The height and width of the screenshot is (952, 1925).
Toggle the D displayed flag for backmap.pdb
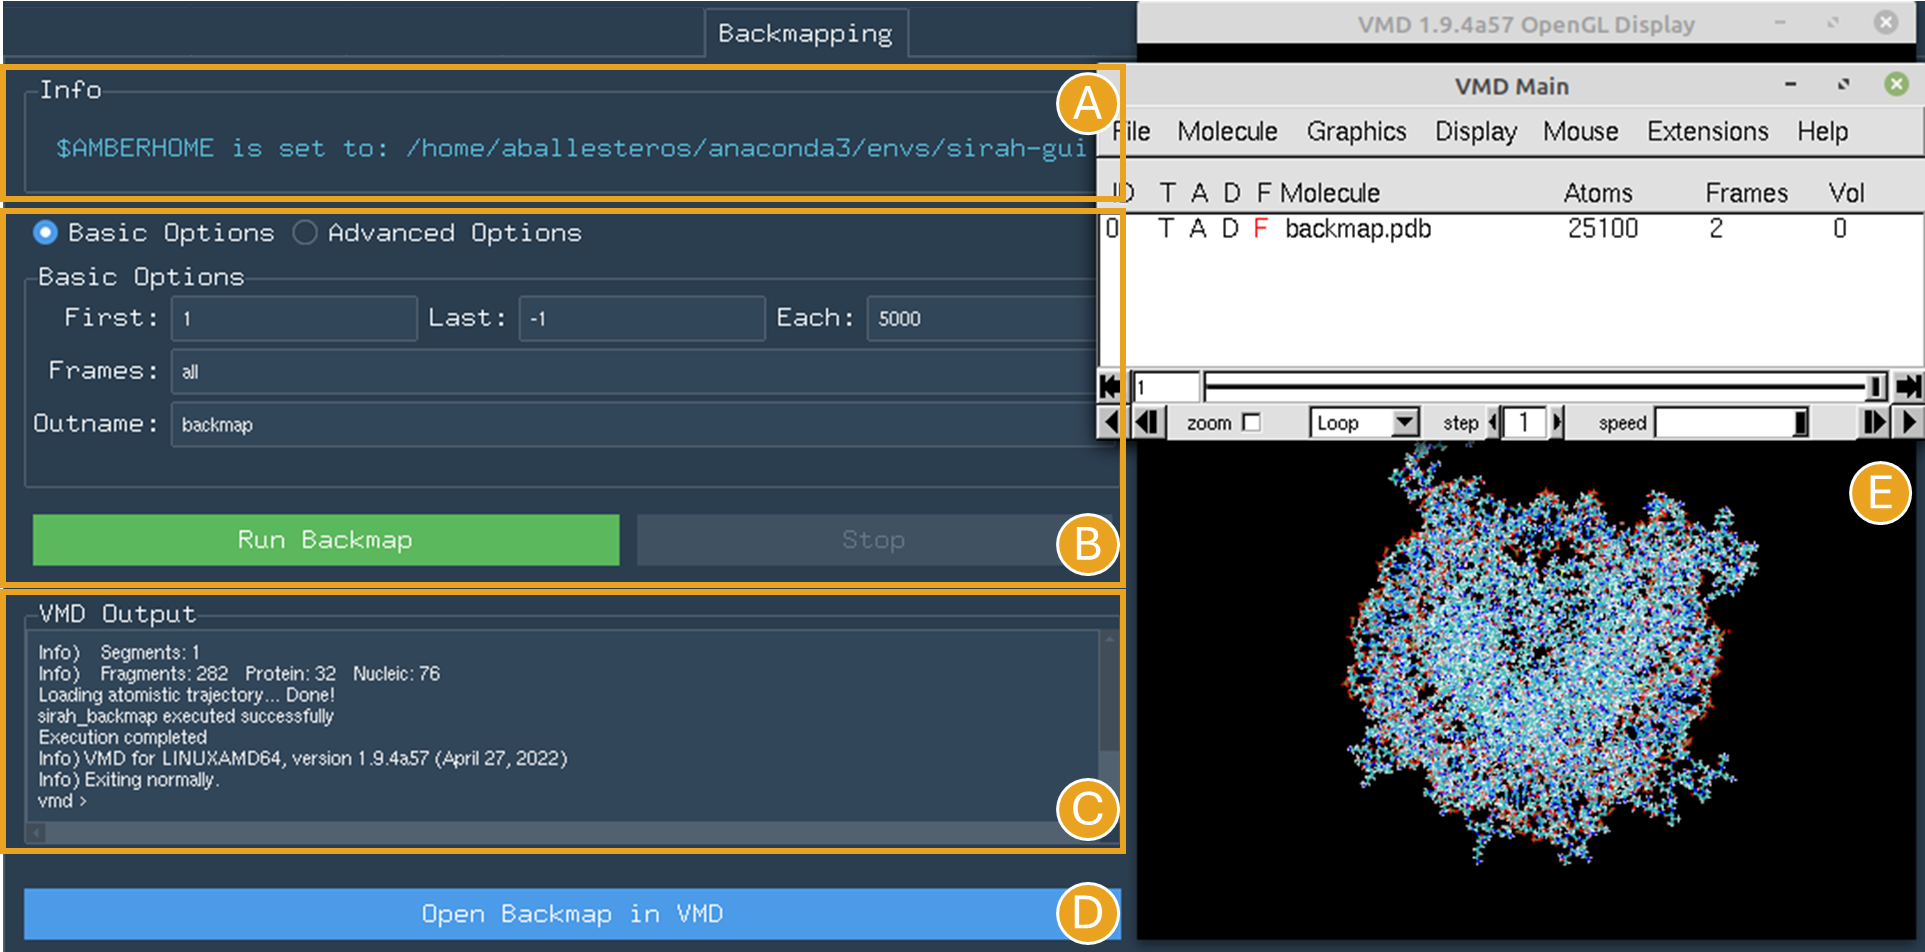coord(1230,229)
